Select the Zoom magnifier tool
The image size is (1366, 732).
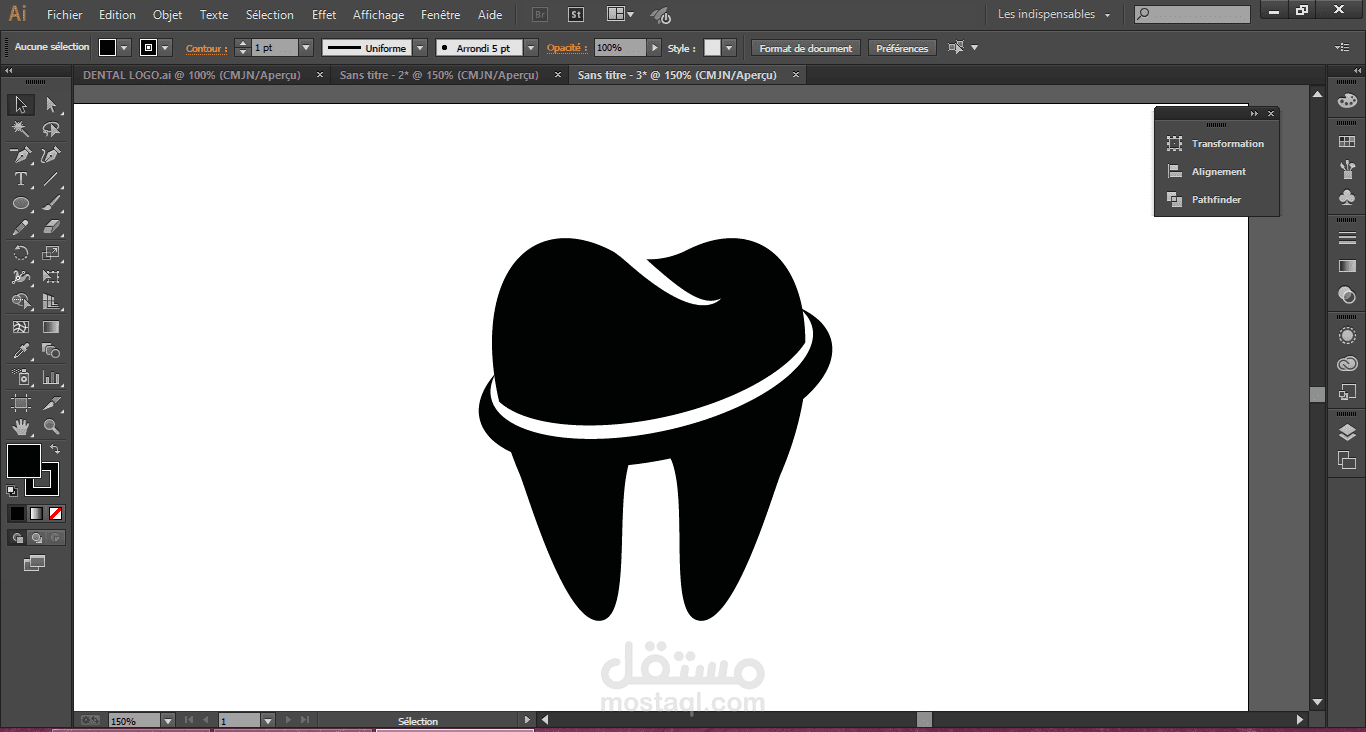click(x=51, y=427)
